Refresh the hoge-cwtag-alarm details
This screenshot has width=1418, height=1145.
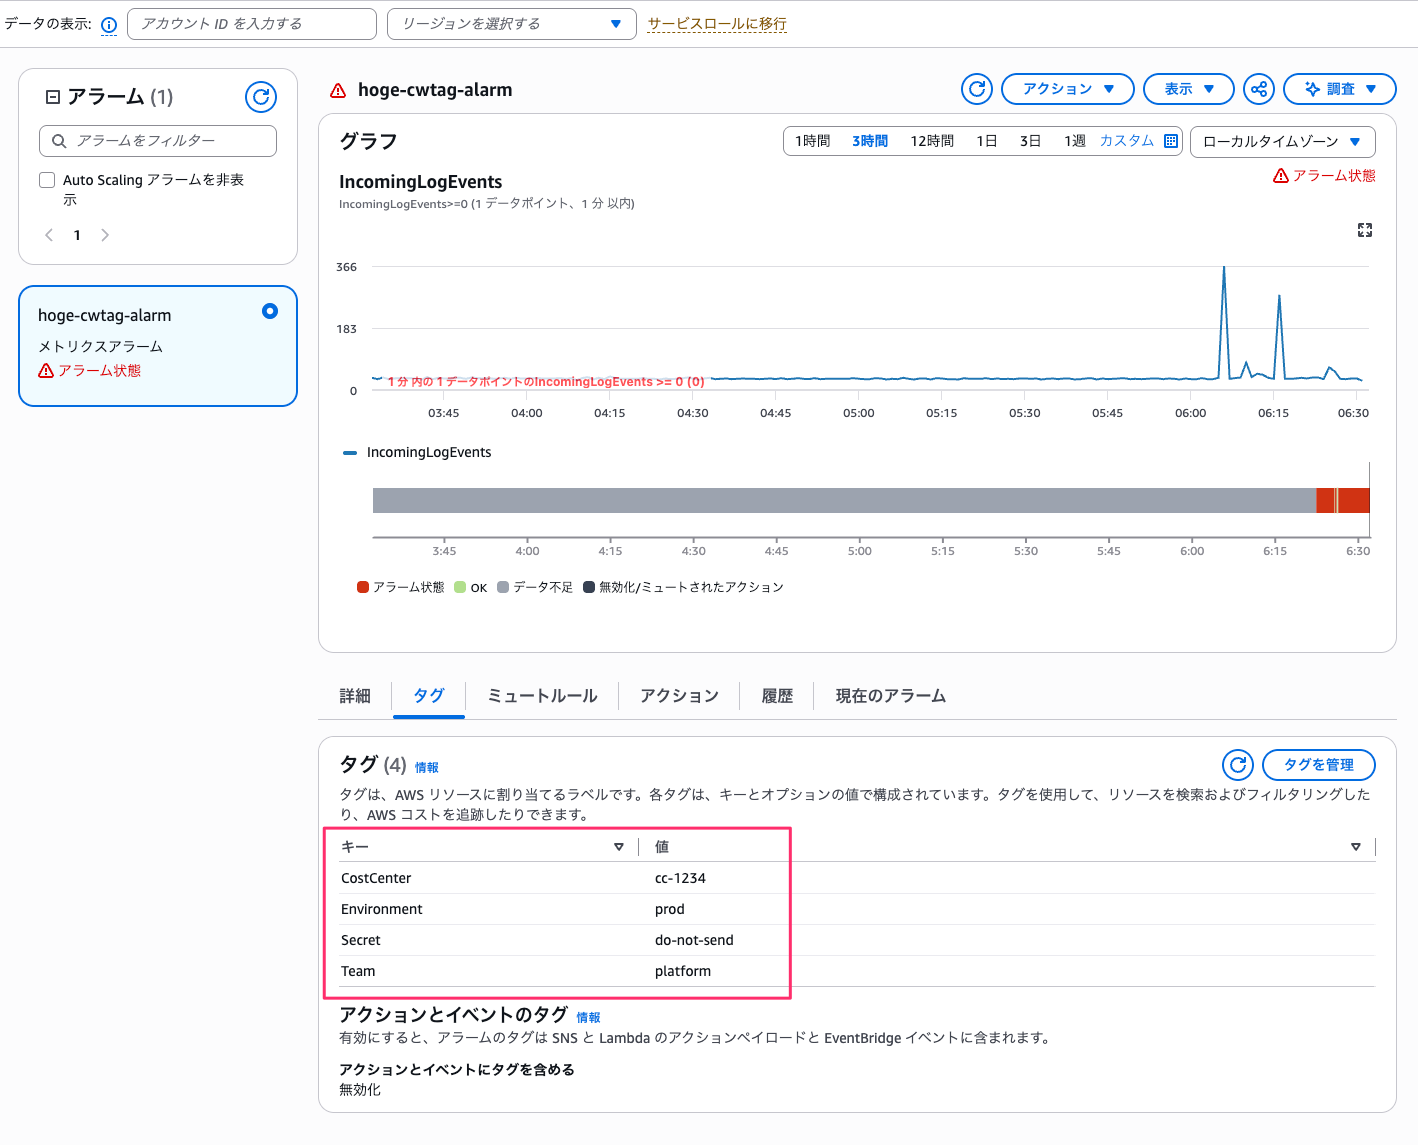pos(977,89)
